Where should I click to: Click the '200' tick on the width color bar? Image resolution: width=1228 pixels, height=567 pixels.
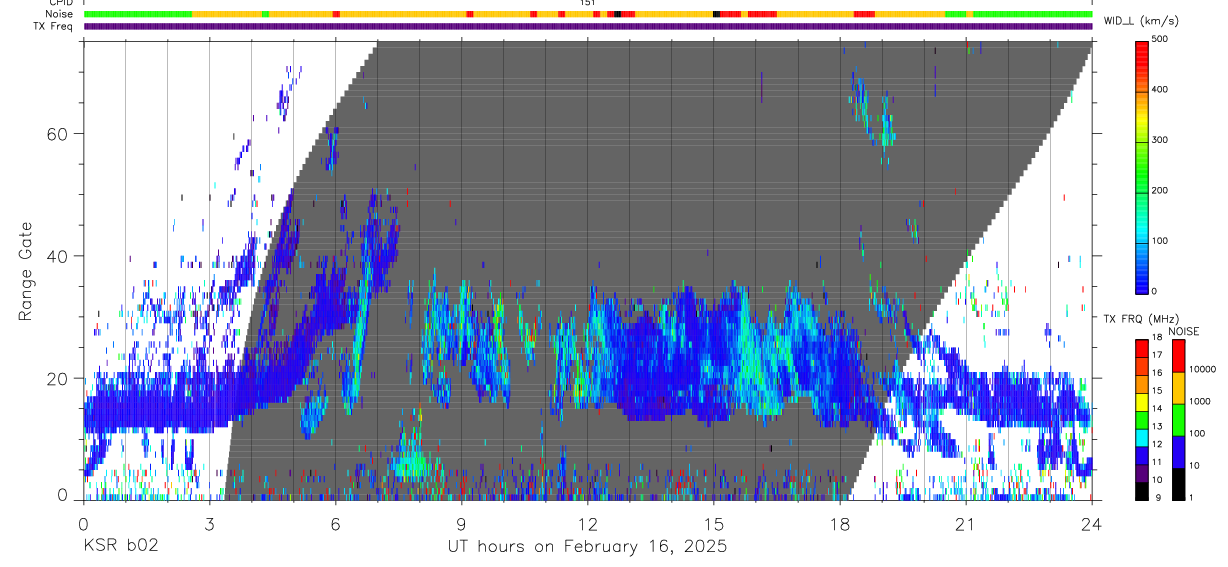click(1158, 191)
